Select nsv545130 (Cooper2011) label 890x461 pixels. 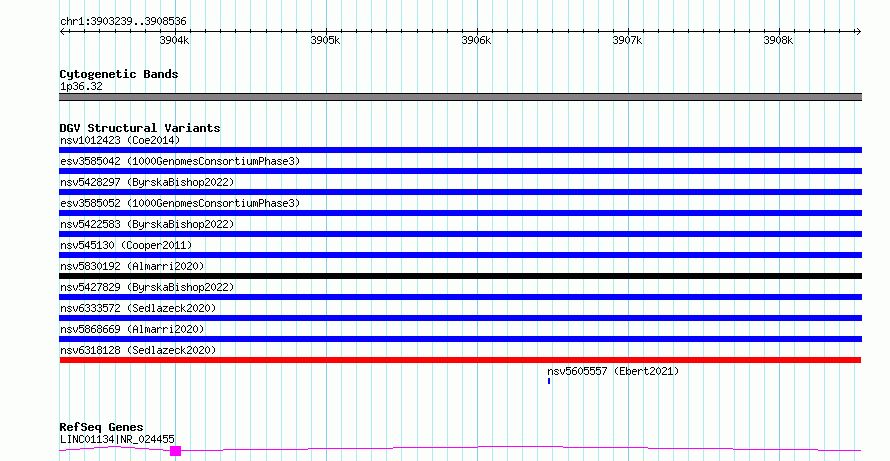coord(126,245)
